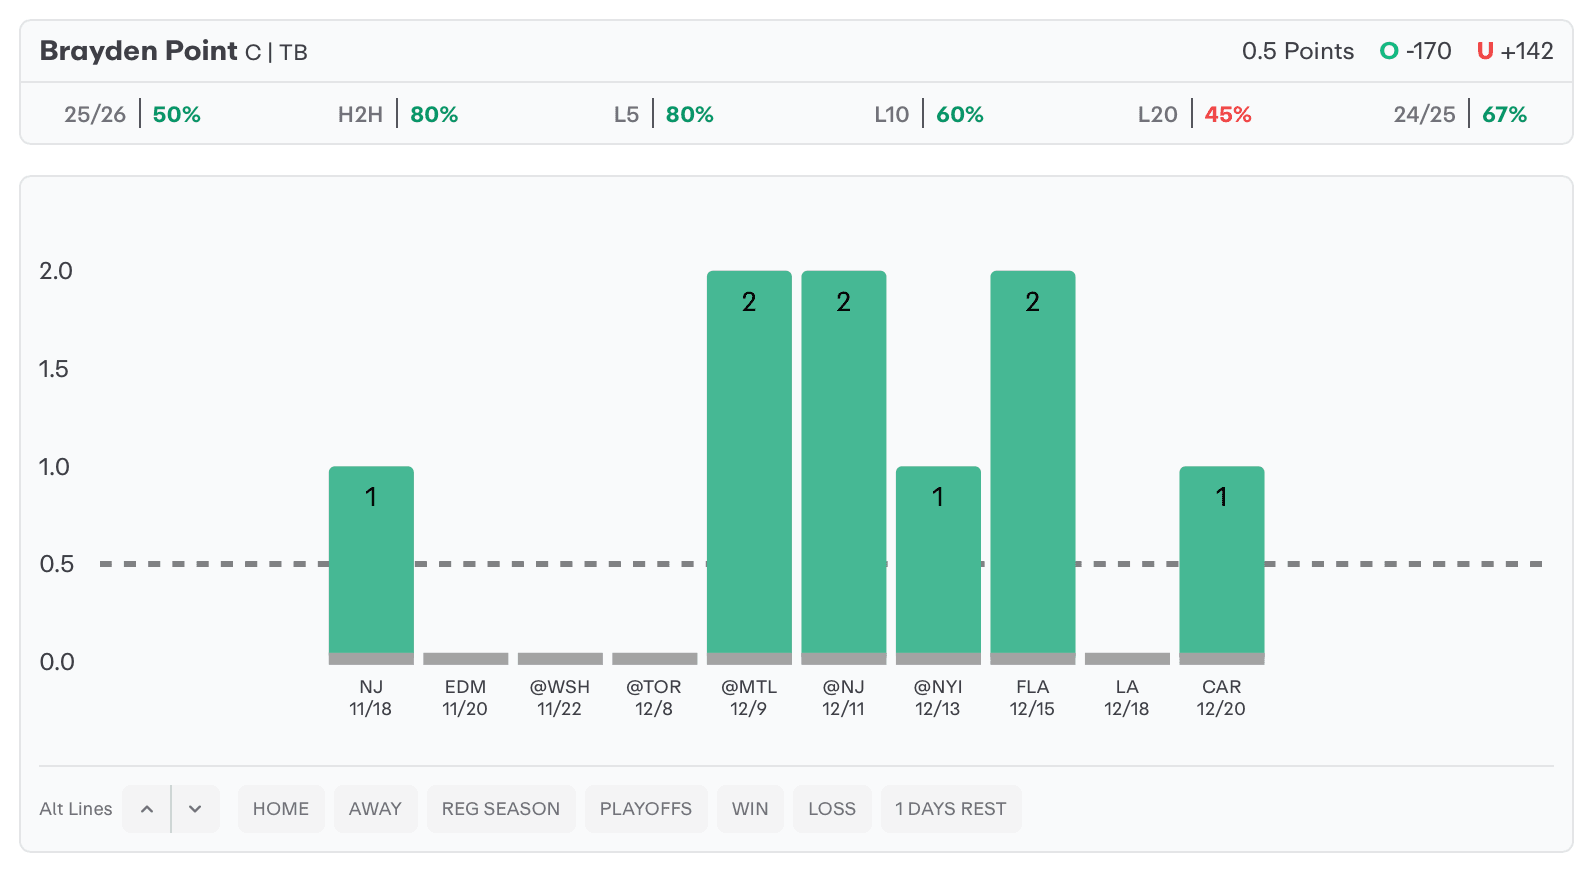The width and height of the screenshot is (1594, 870).
Task: Select the L10 60% split
Action: click(928, 114)
